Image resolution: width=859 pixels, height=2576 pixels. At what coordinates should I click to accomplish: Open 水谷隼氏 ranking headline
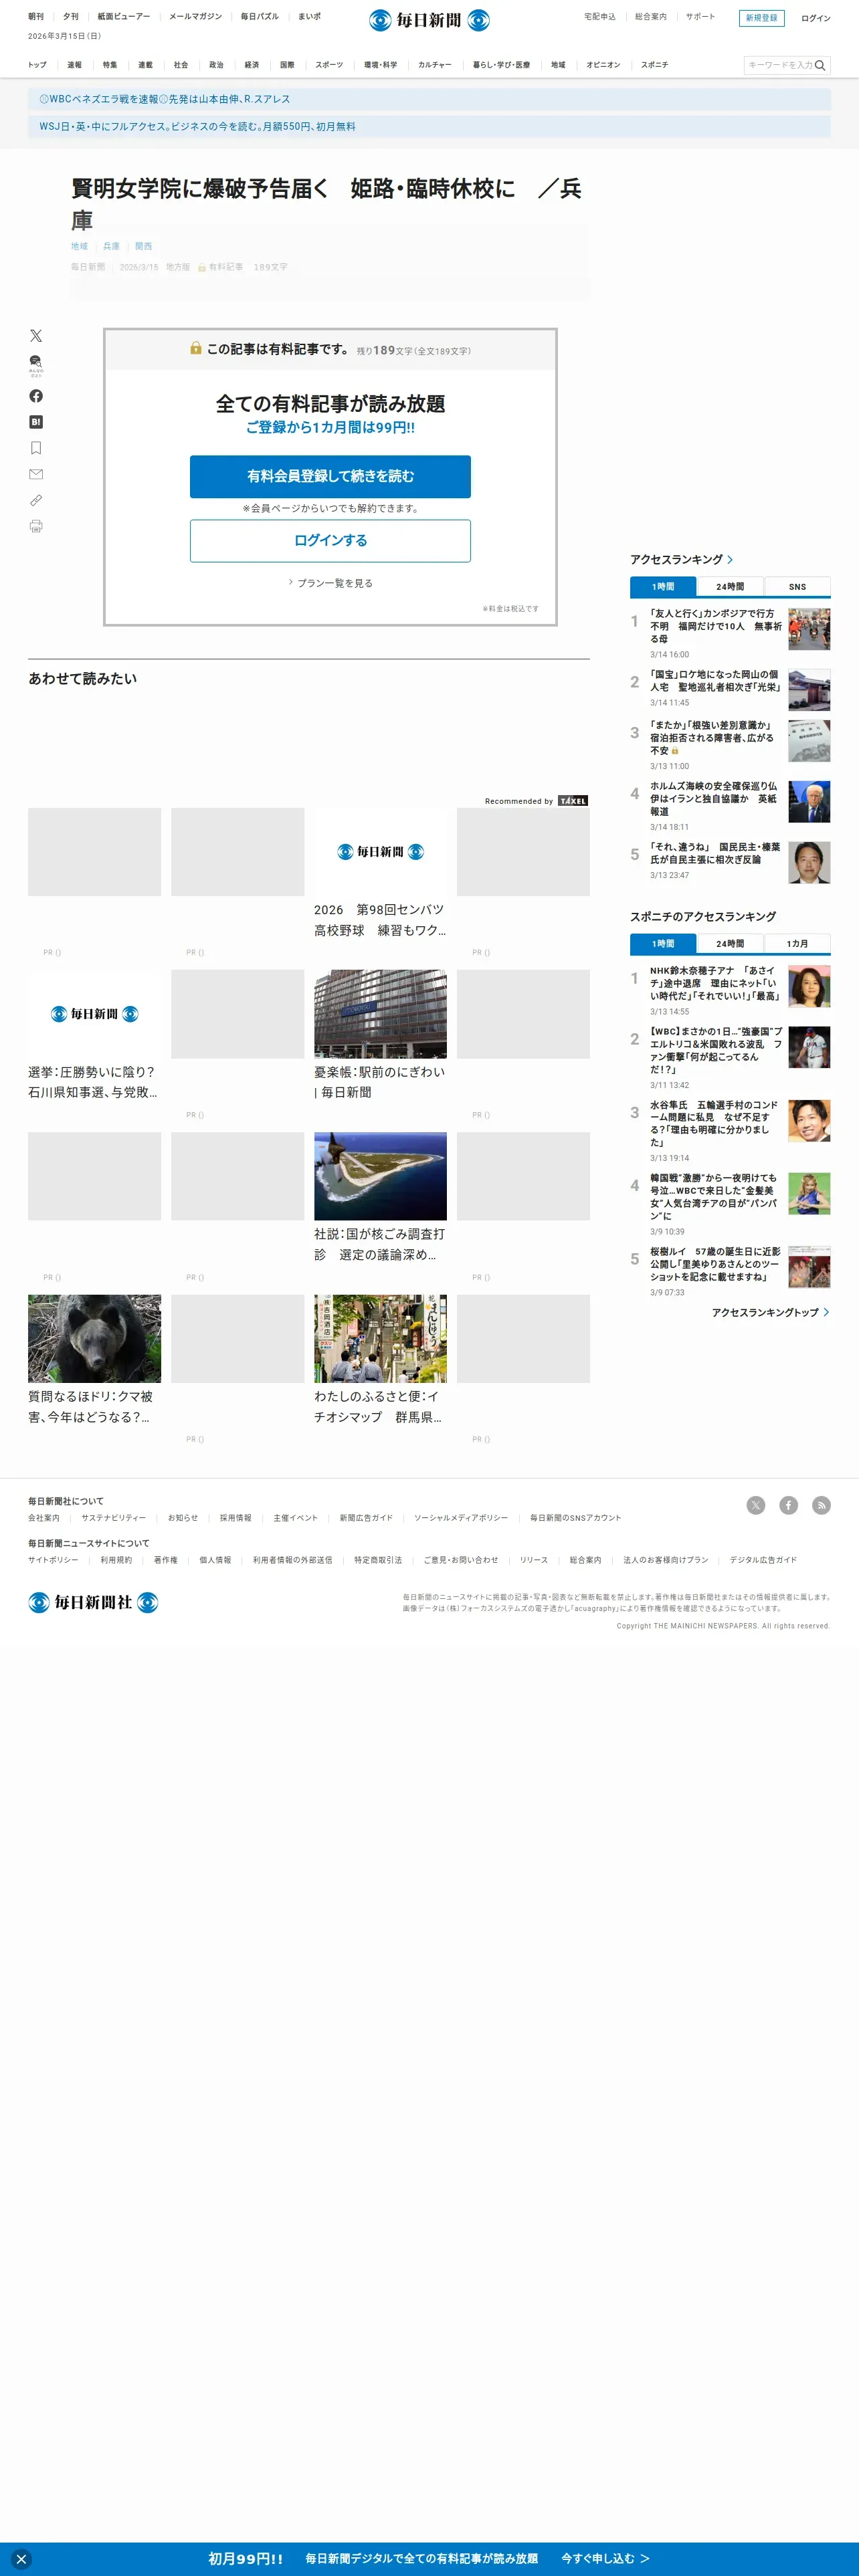[715, 1124]
